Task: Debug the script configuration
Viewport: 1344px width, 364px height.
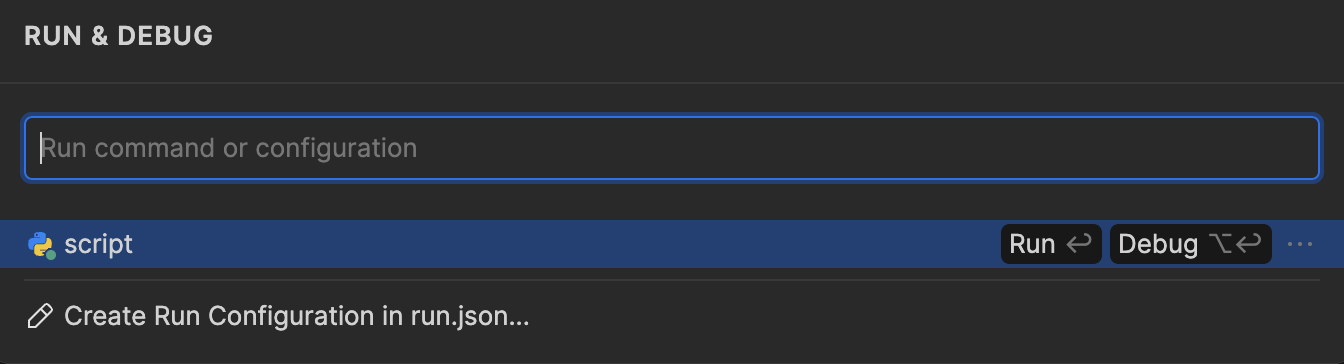Action: pos(1191,244)
